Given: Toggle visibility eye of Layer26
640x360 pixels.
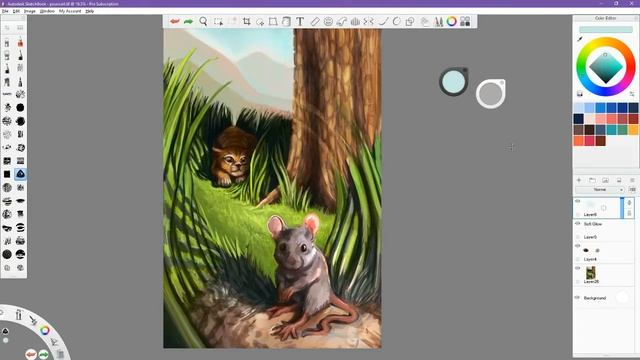Looking at the screenshot, I should [x=578, y=268].
